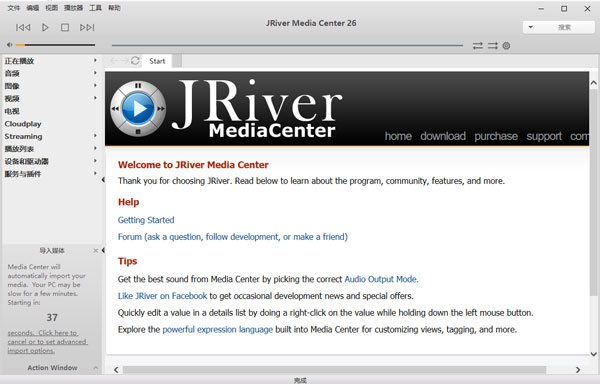The width and height of the screenshot is (600, 384).
Task: Open the download link in banner
Action: pyautogui.click(x=443, y=136)
